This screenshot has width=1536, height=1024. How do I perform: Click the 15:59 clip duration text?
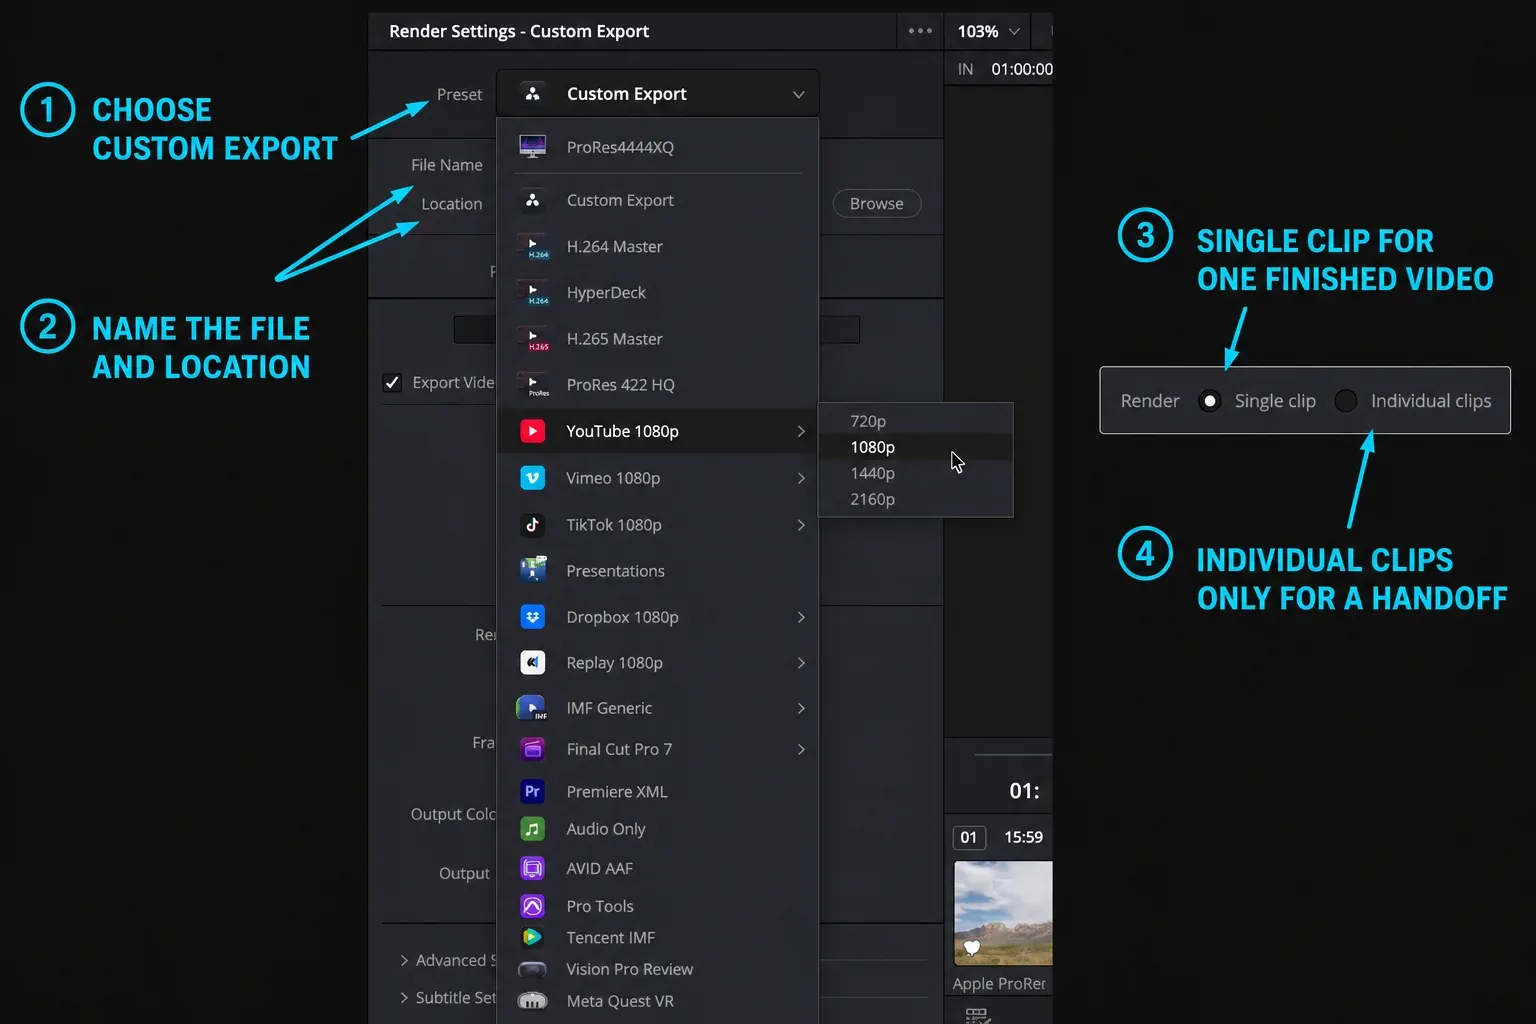coord(1023,837)
